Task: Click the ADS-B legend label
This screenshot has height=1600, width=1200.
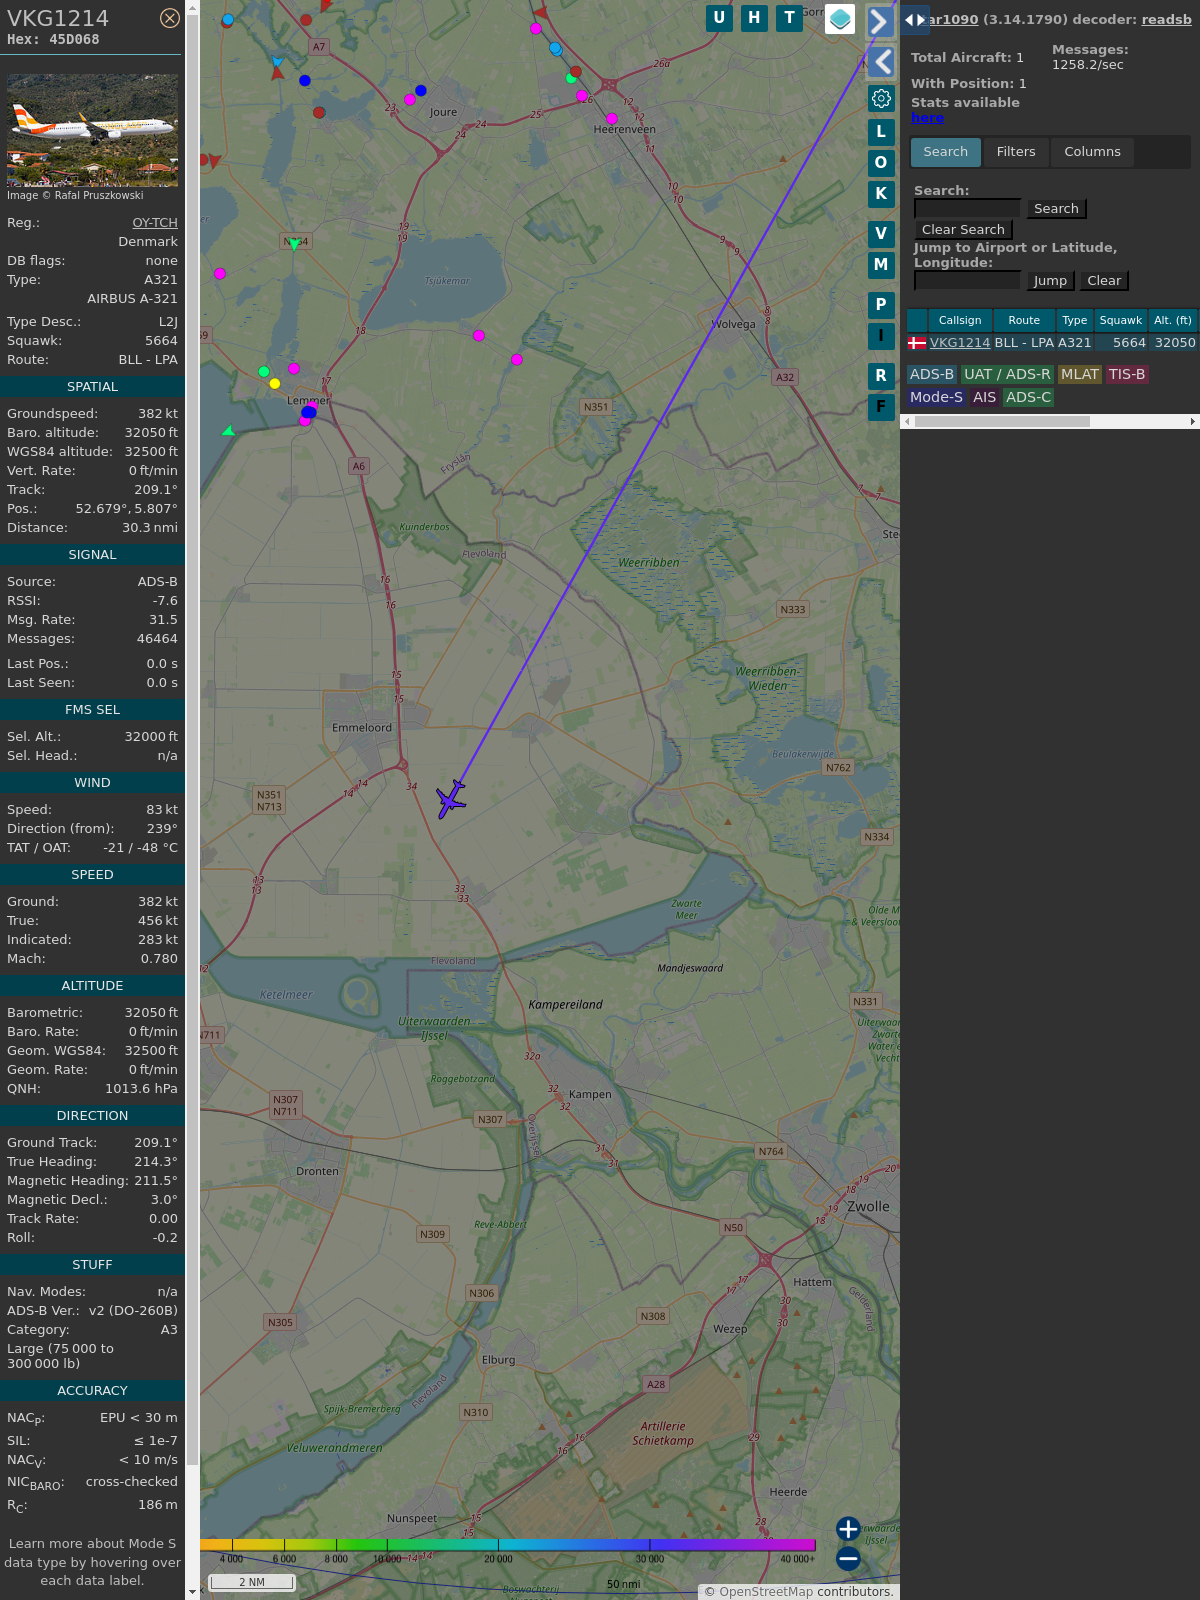Action: tap(932, 374)
